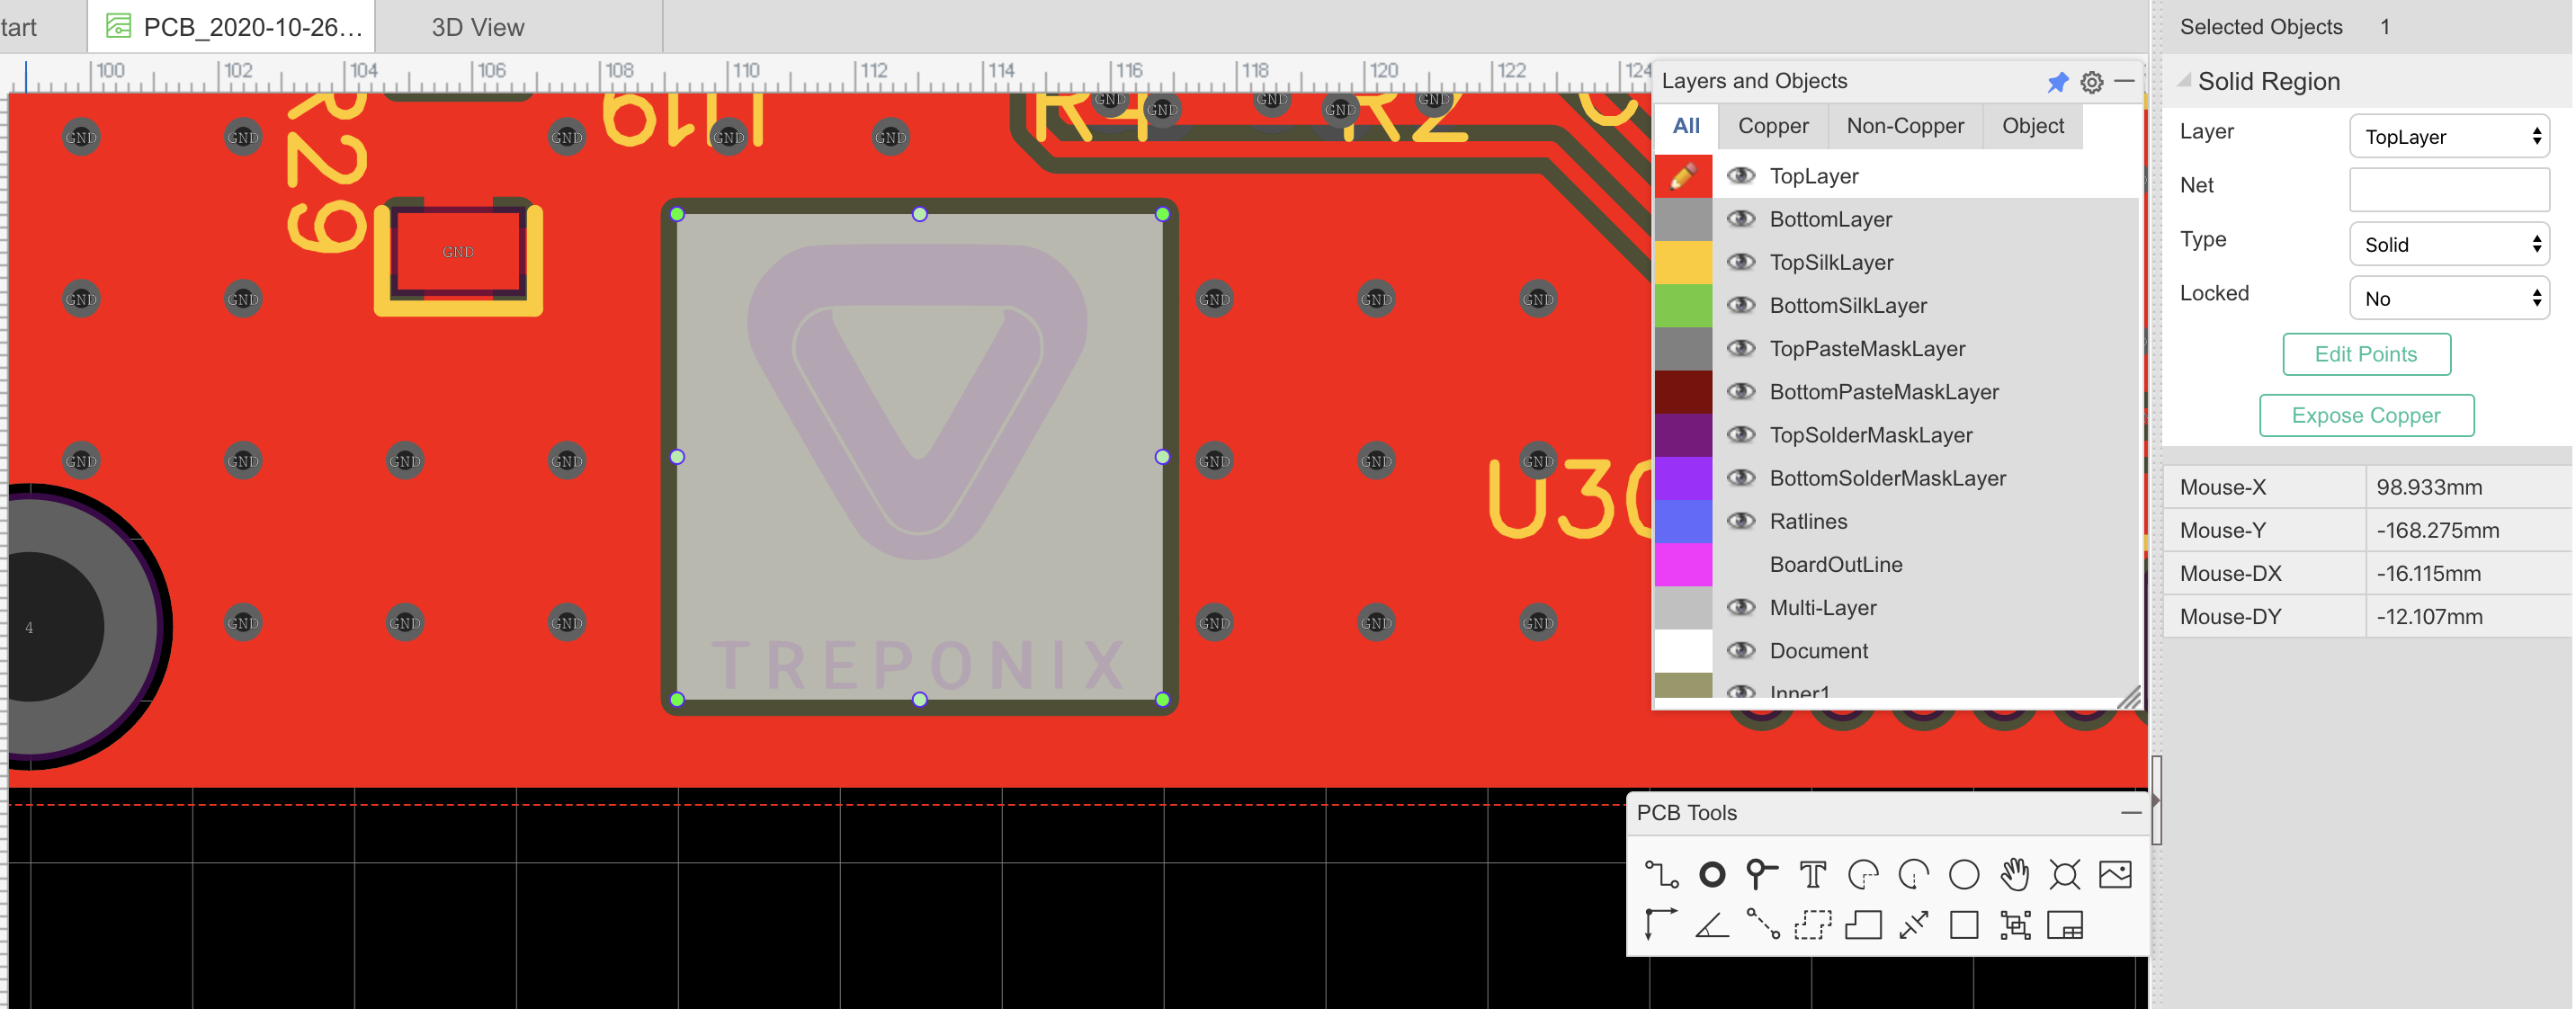
Task: Select the Arc tool with dashed corner
Action: [1863, 874]
